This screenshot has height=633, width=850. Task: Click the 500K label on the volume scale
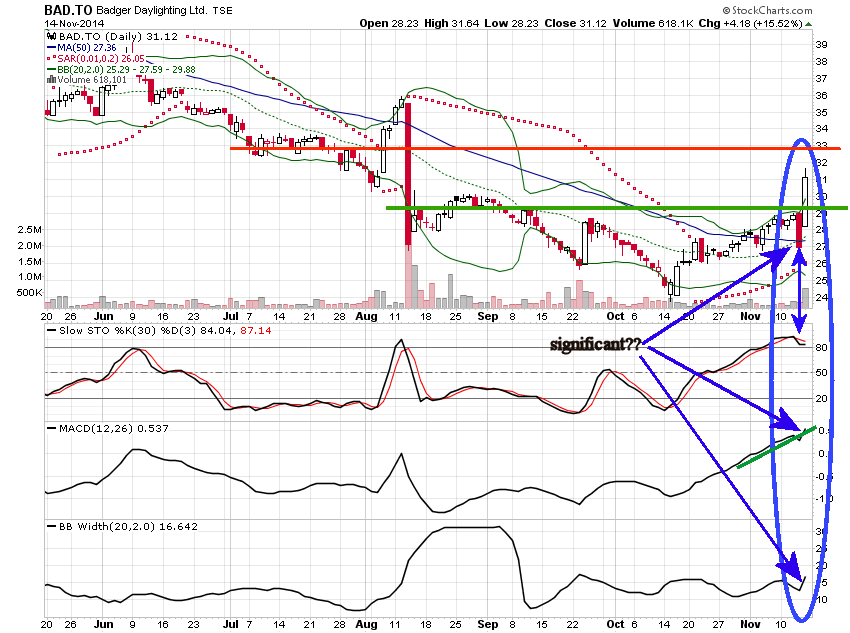pyautogui.click(x=29, y=293)
